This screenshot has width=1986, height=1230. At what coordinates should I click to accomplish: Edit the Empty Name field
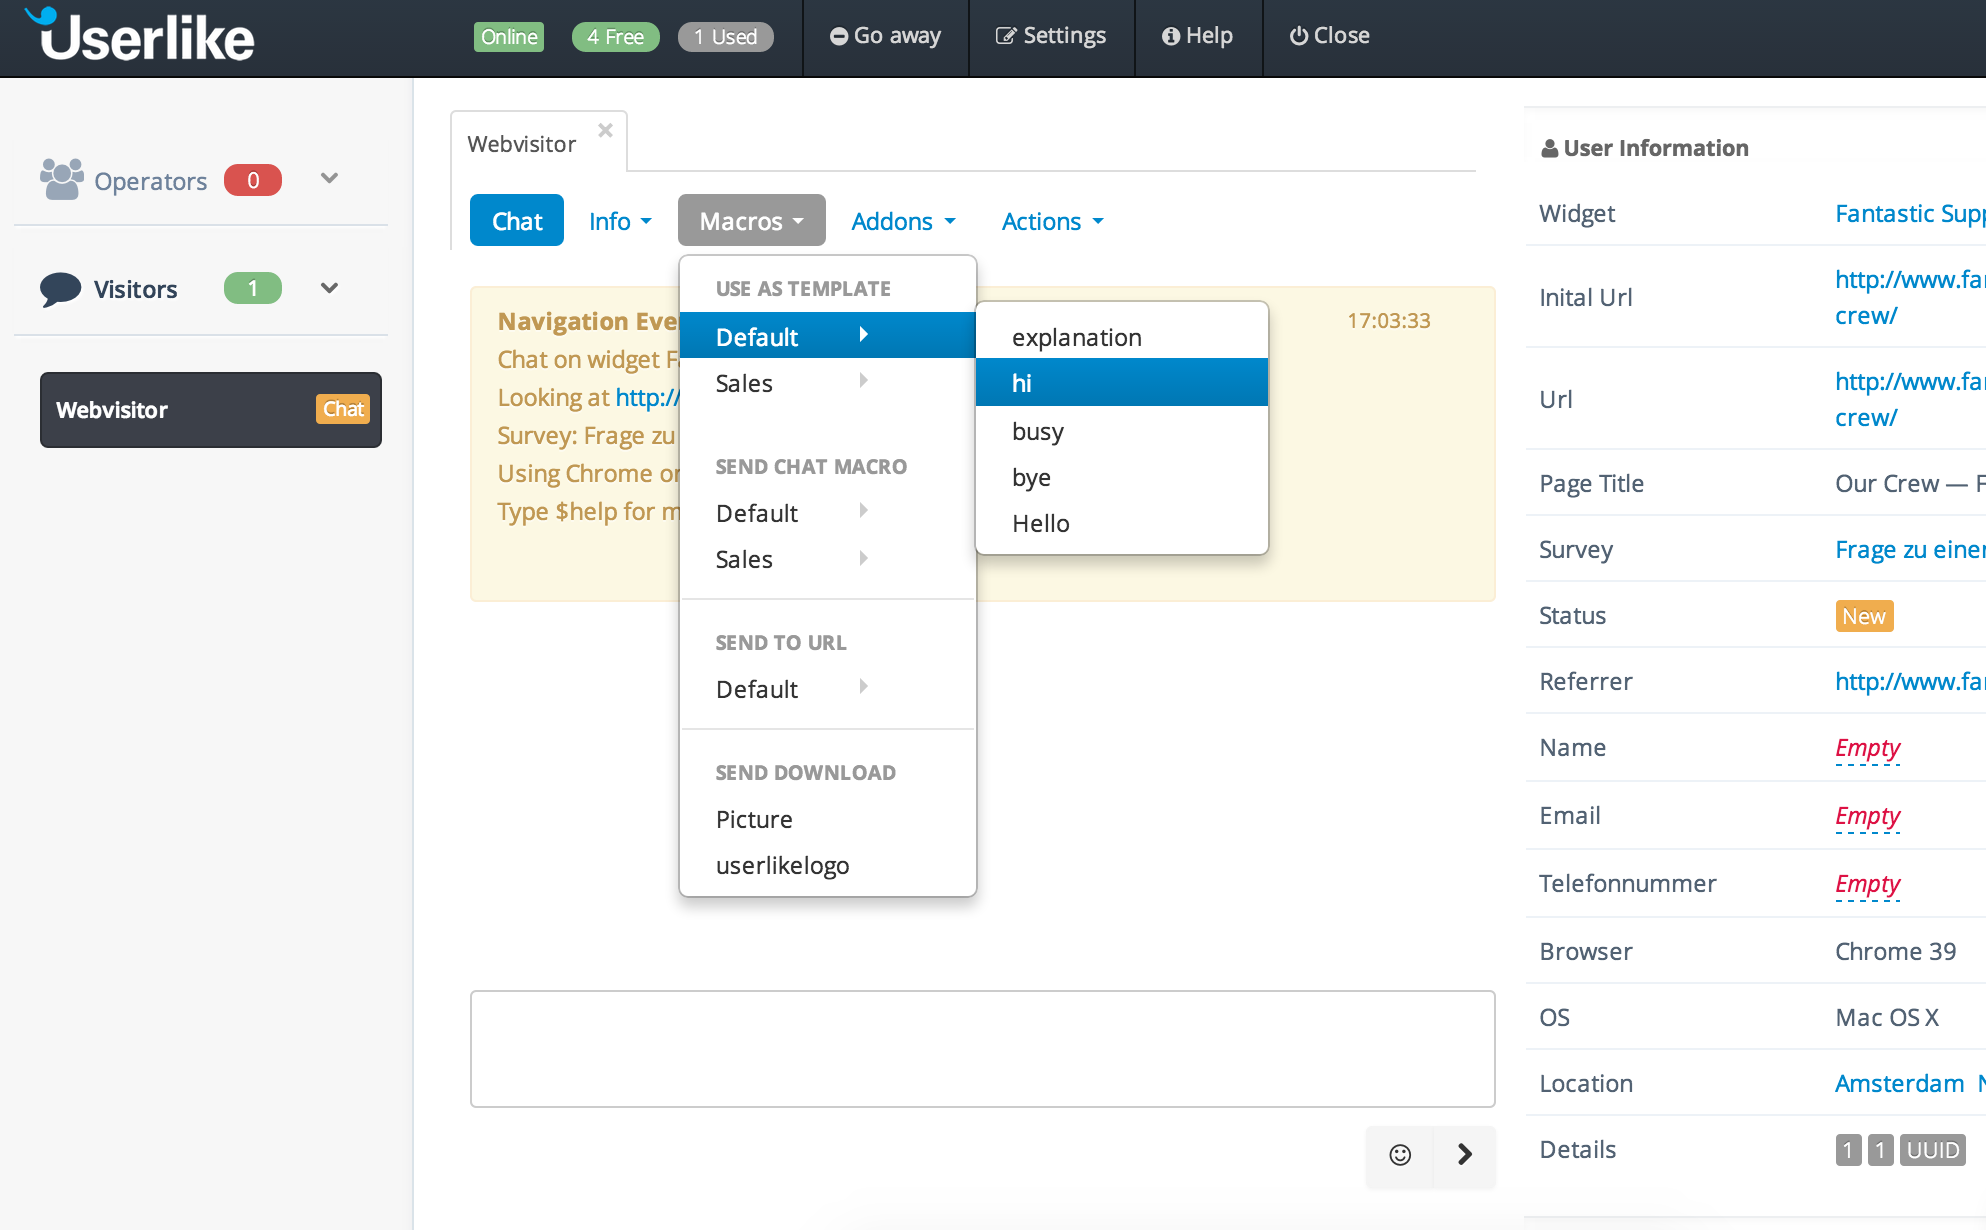(x=1867, y=748)
